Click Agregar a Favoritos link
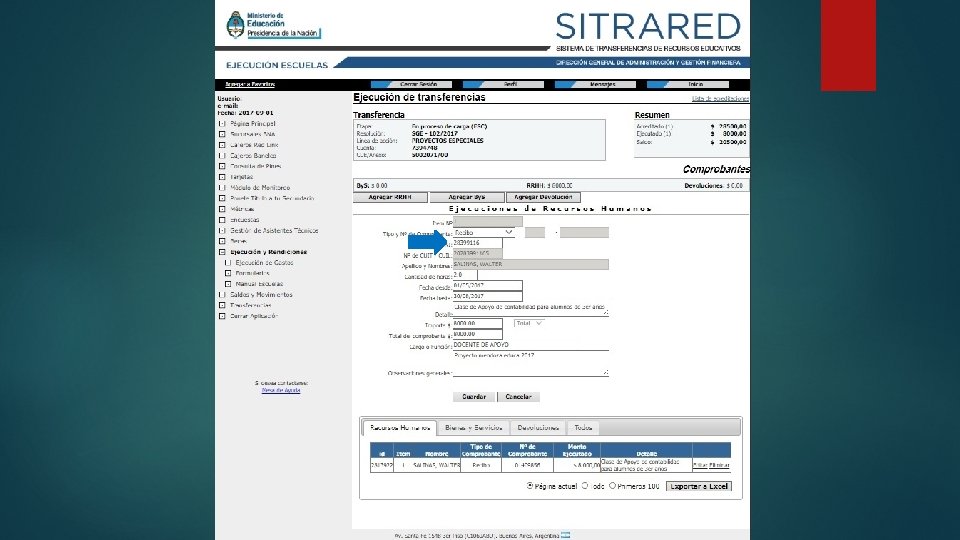Image resolution: width=960 pixels, height=540 pixels. [250, 84]
